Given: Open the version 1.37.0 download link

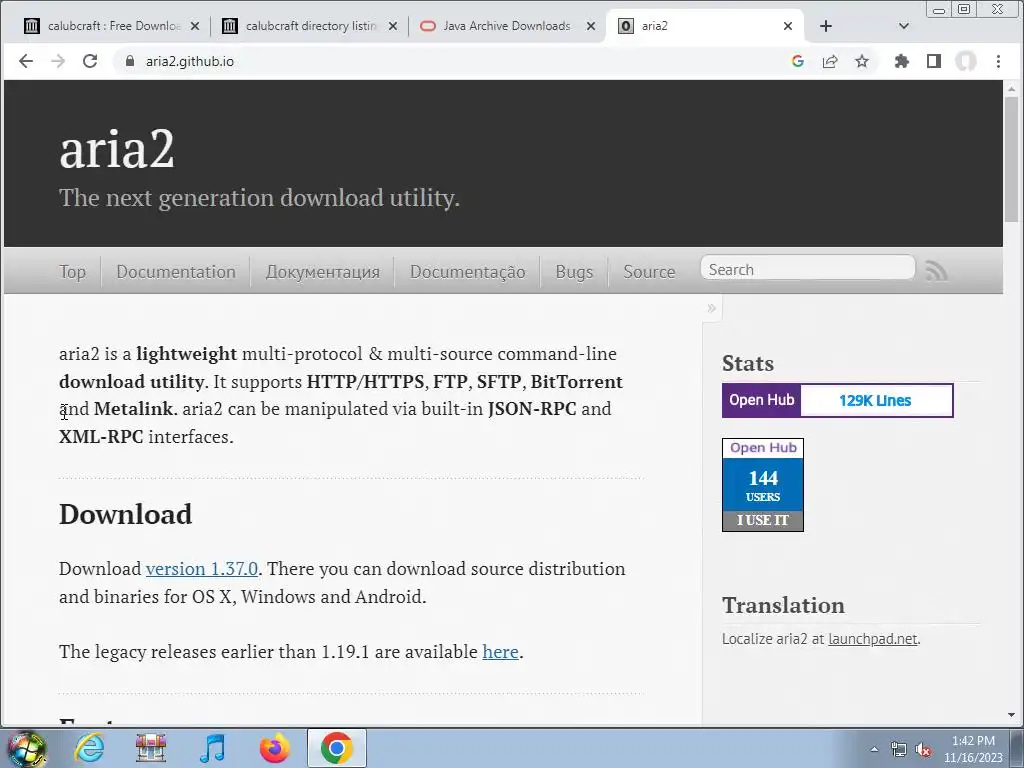Looking at the screenshot, I should click(x=202, y=569).
